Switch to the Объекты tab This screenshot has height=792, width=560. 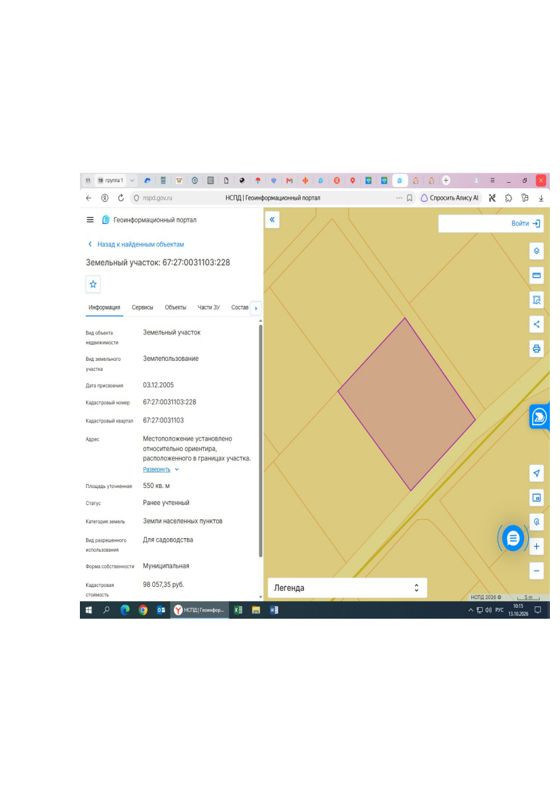pos(175,307)
